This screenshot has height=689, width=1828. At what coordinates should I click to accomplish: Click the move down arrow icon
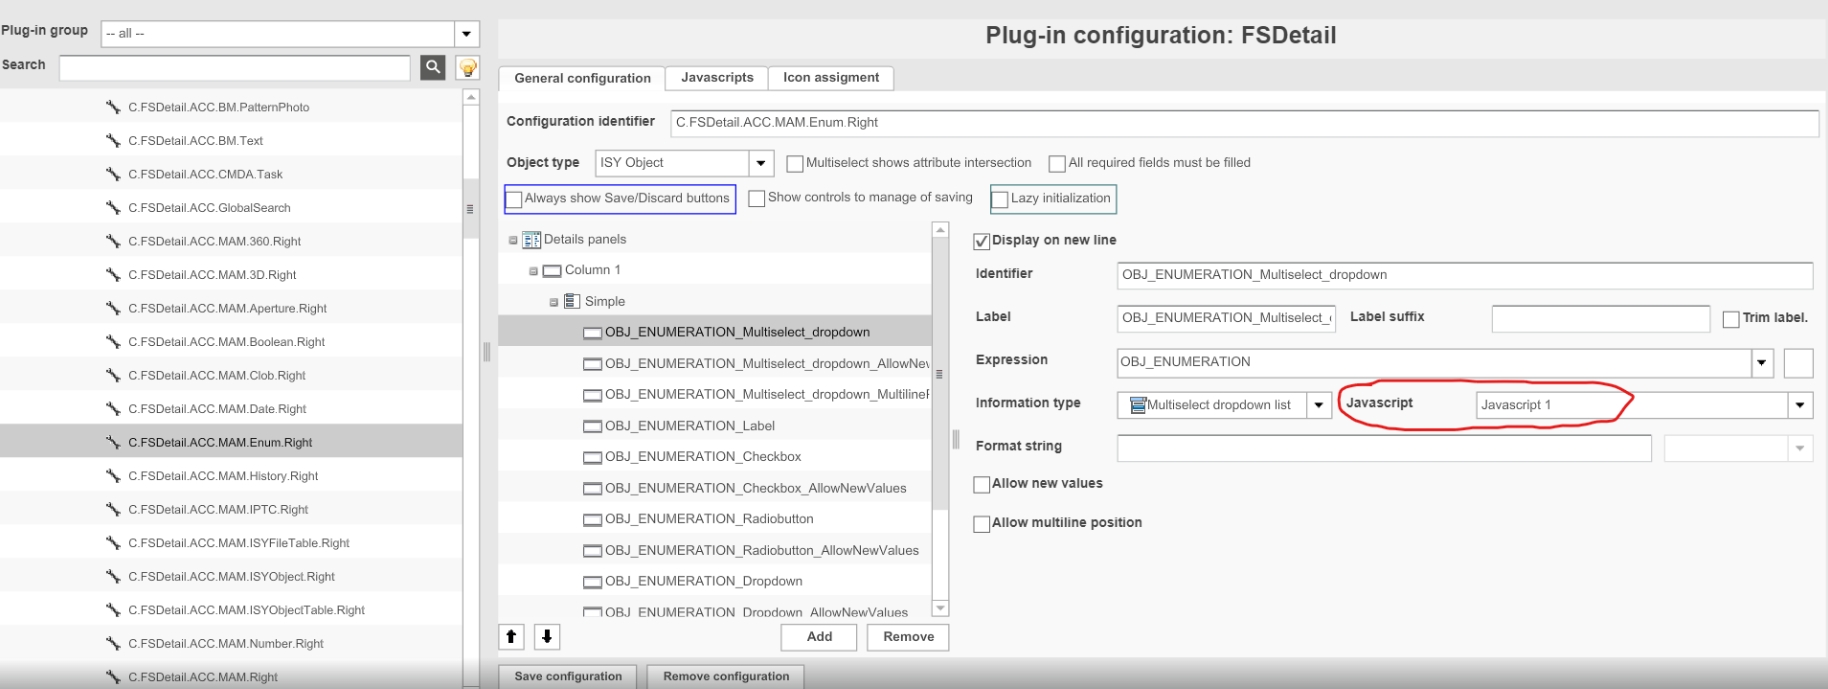[x=547, y=636]
